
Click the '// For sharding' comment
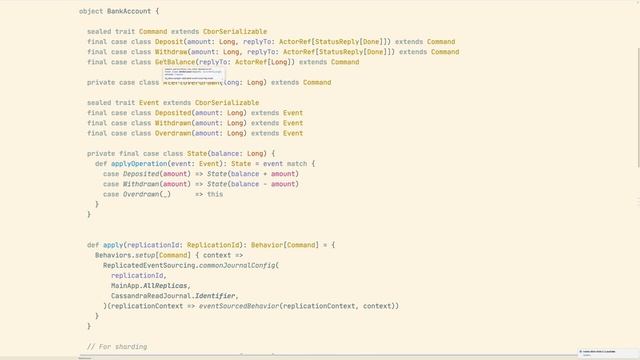(x=117, y=347)
